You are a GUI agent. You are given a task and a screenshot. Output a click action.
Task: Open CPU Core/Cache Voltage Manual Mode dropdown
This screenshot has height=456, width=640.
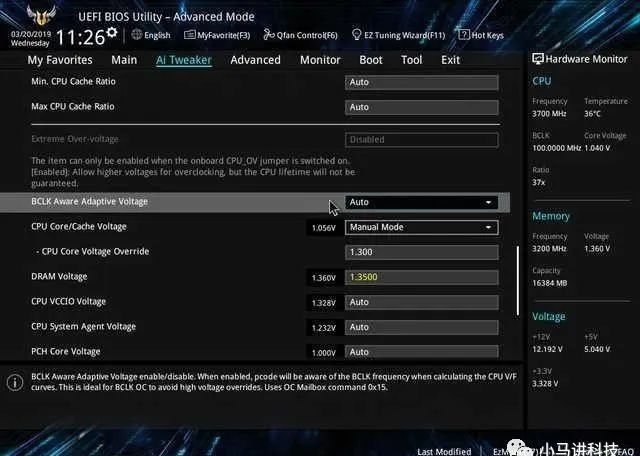coord(422,227)
